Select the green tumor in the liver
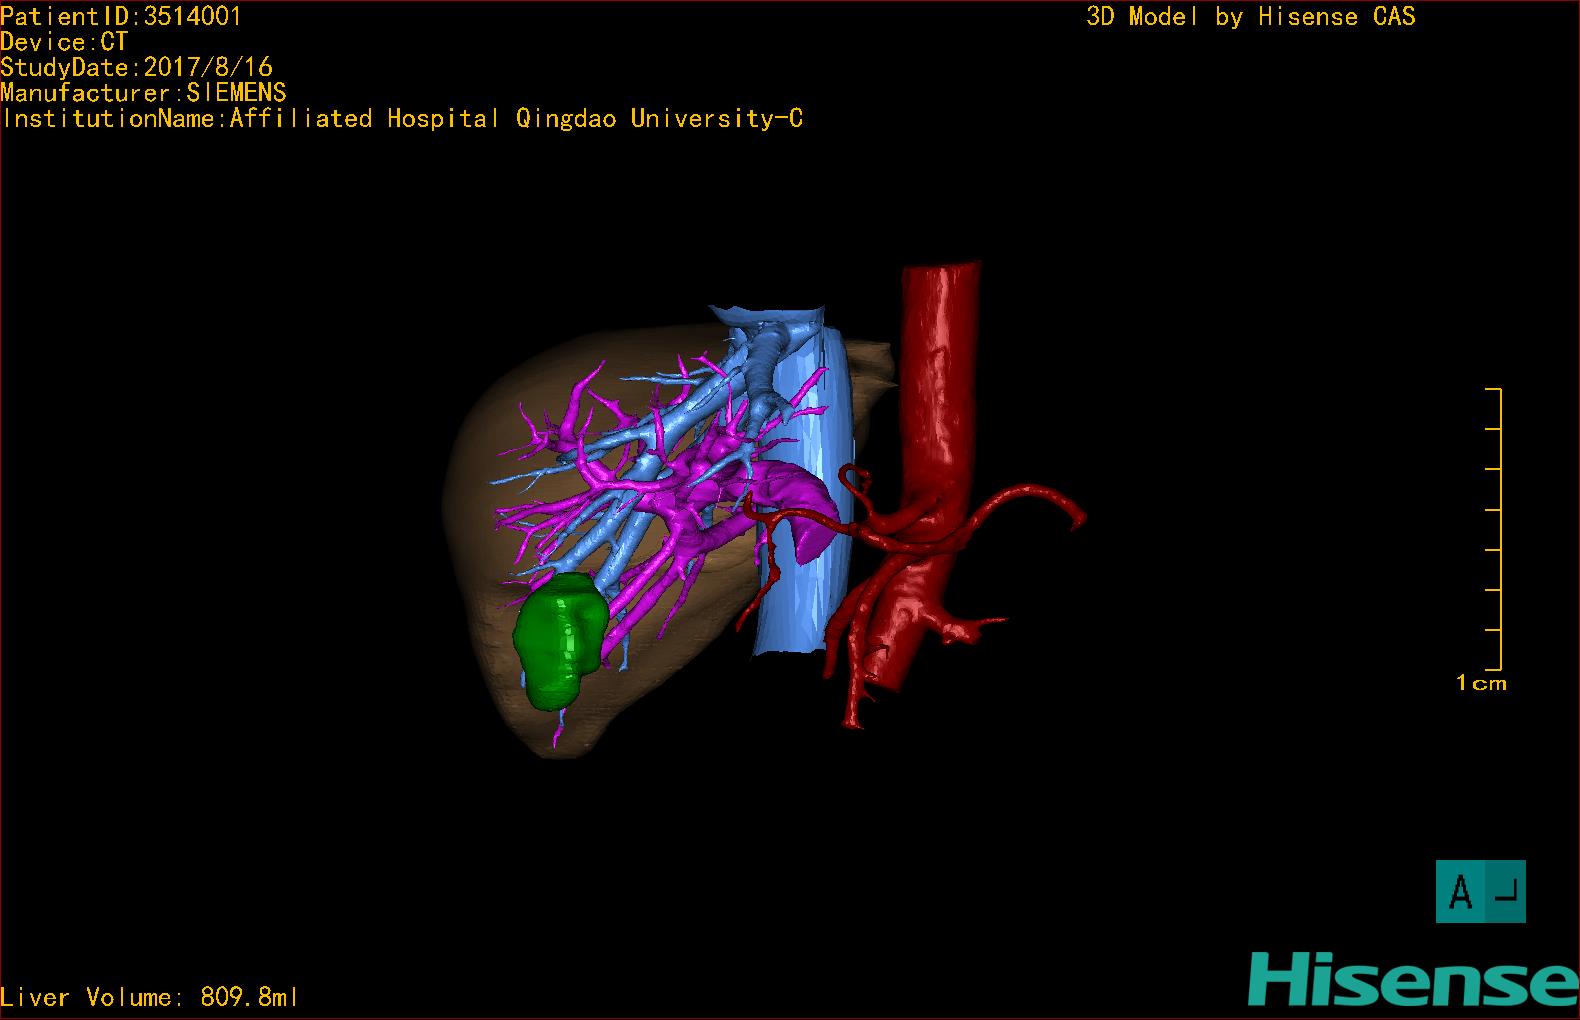Image resolution: width=1580 pixels, height=1020 pixels. (x=558, y=640)
